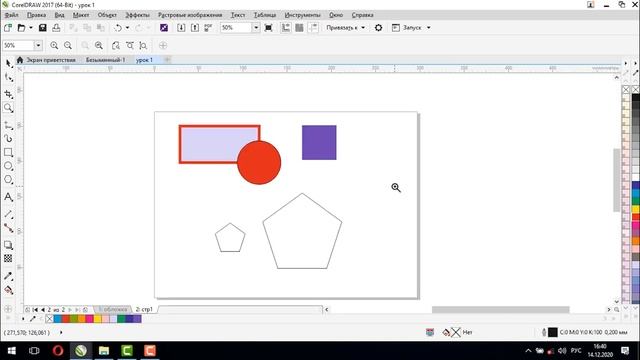640x360 pixels.
Task: Click the No Color swatch in document palette
Action: coord(49,319)
